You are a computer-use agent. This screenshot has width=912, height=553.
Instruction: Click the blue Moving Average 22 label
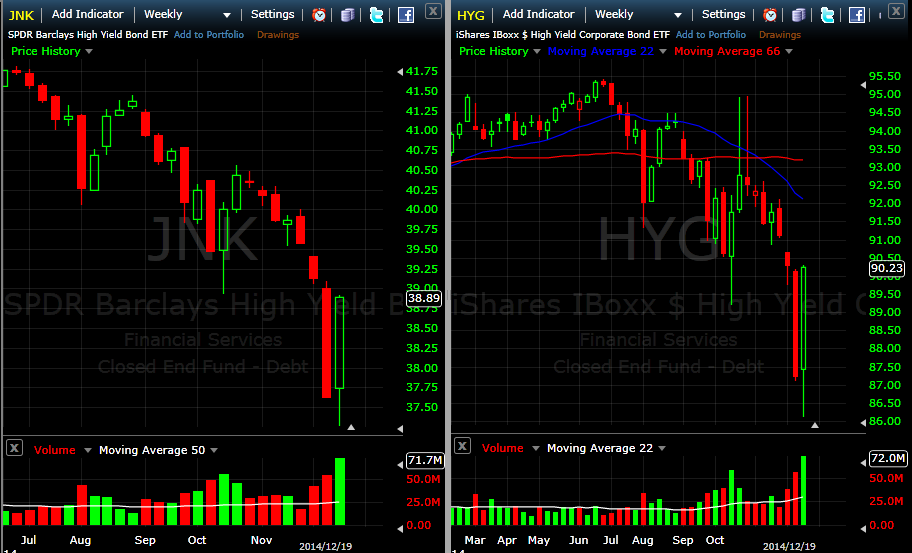600,51
